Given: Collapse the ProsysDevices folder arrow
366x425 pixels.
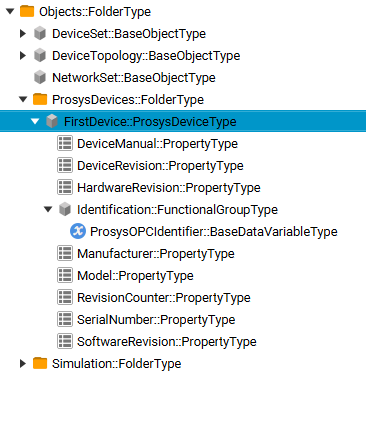Looking at the screenshot, I should point(23,100).
